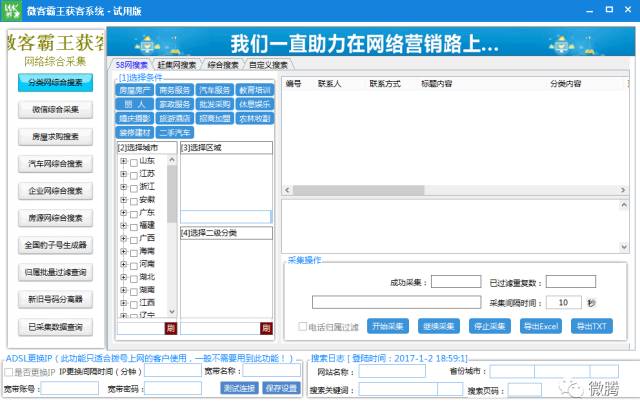Pick the 家政服务 category
The image size is (640, 417).
tap(175, 104)
